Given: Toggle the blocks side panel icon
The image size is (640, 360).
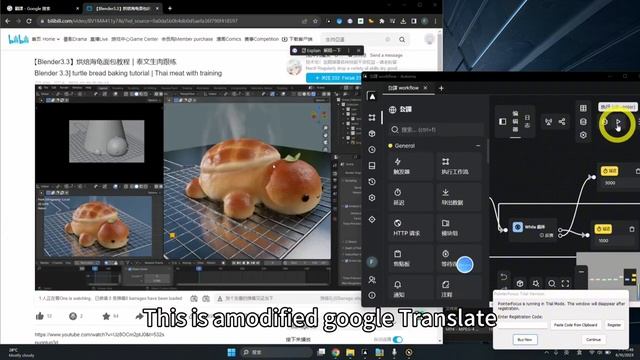Looking at the screenshot, I should point(503,121).
